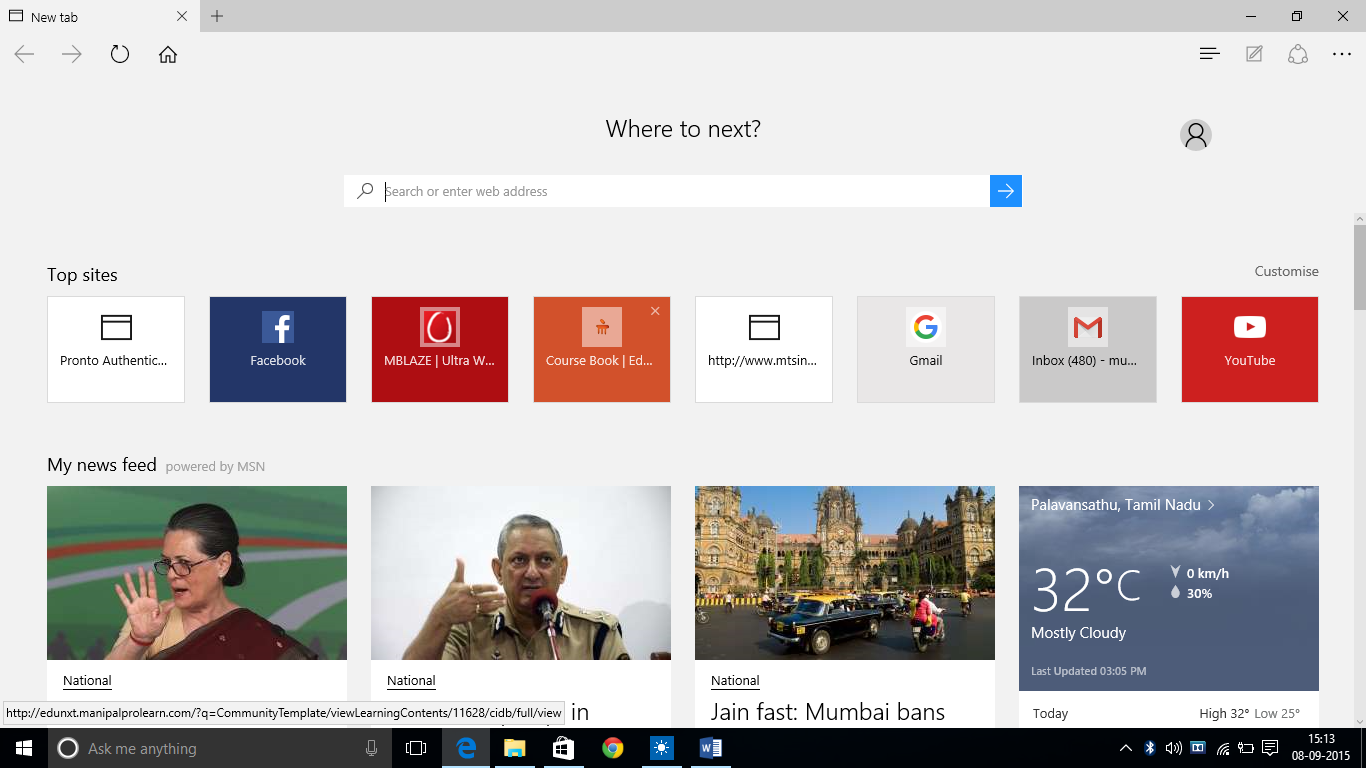1366x768 pixels.
Task: Show hidden system tray icons chevron
Action: (x=1125, y=748)
